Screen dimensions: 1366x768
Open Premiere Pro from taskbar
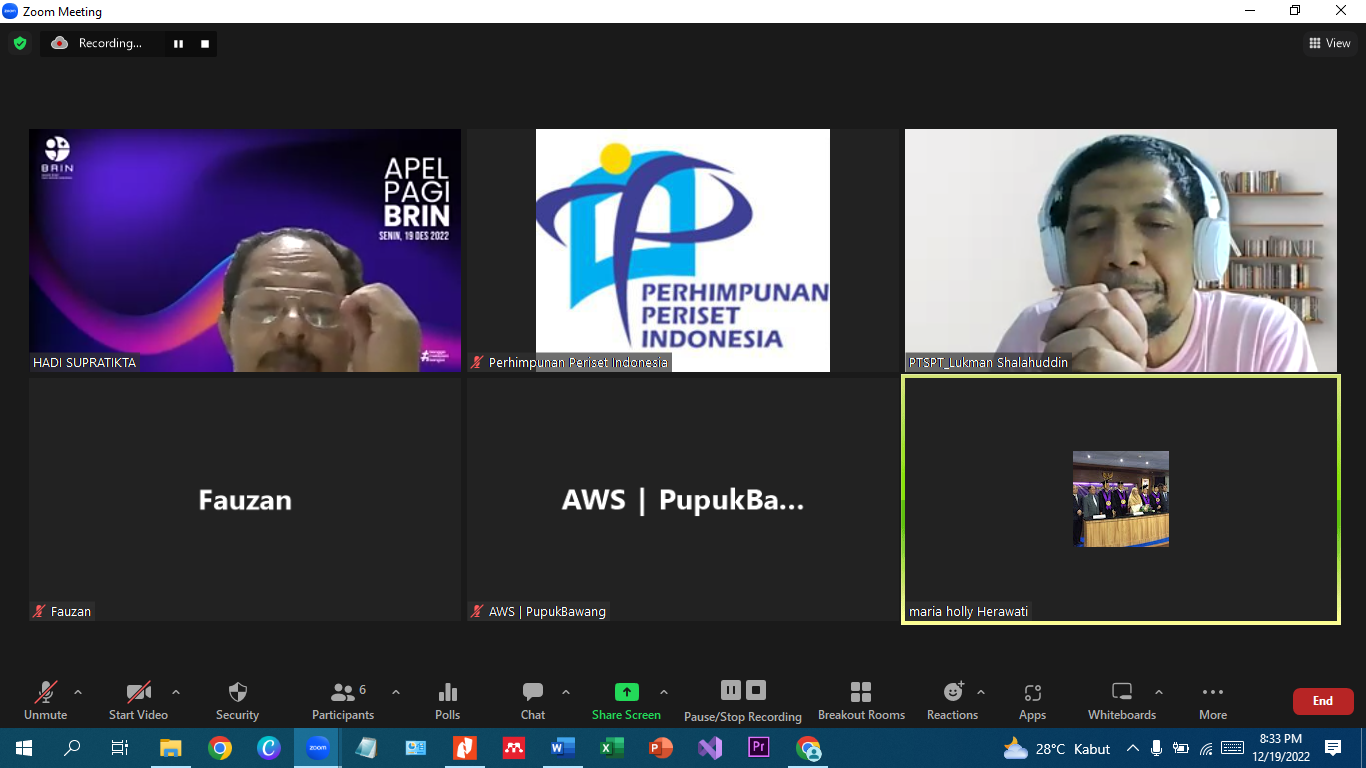point(759,748)
